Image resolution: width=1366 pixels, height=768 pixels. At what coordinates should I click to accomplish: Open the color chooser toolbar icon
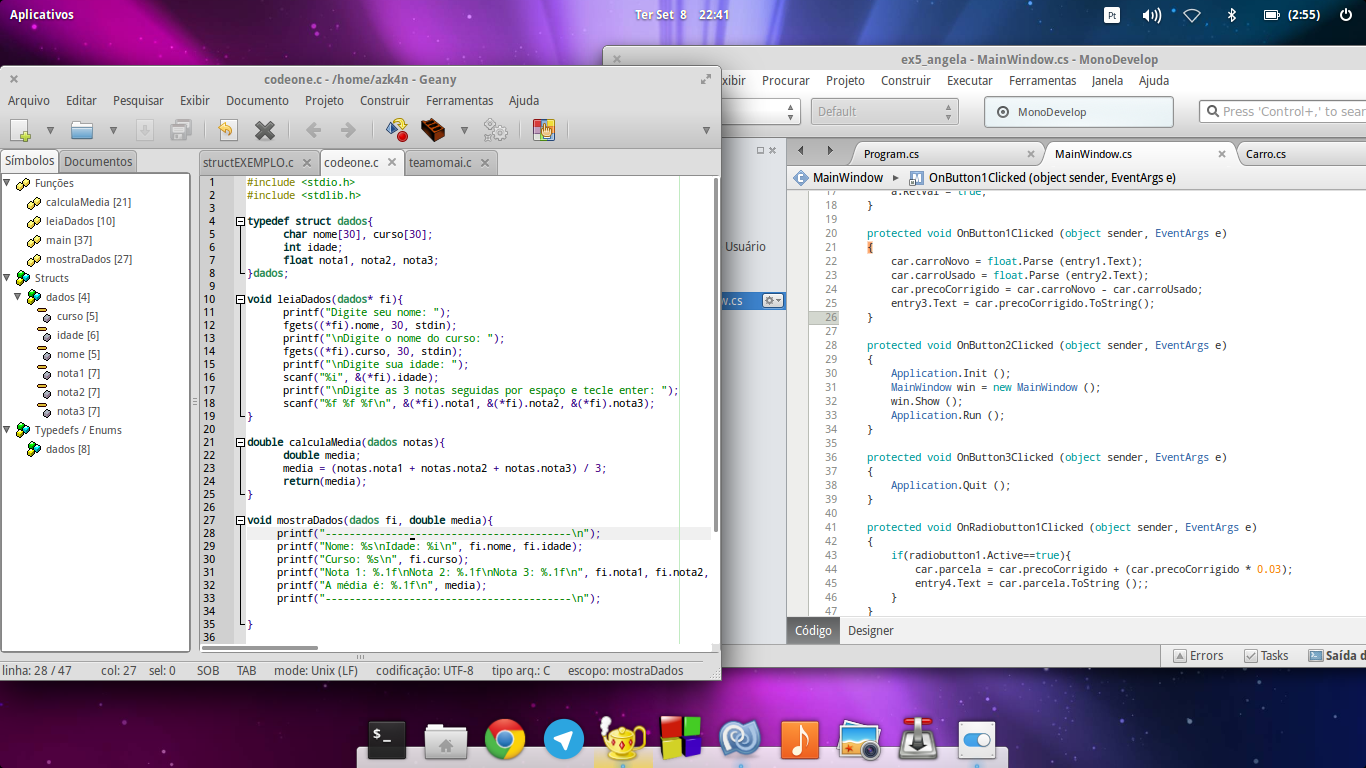click(544, 129)
